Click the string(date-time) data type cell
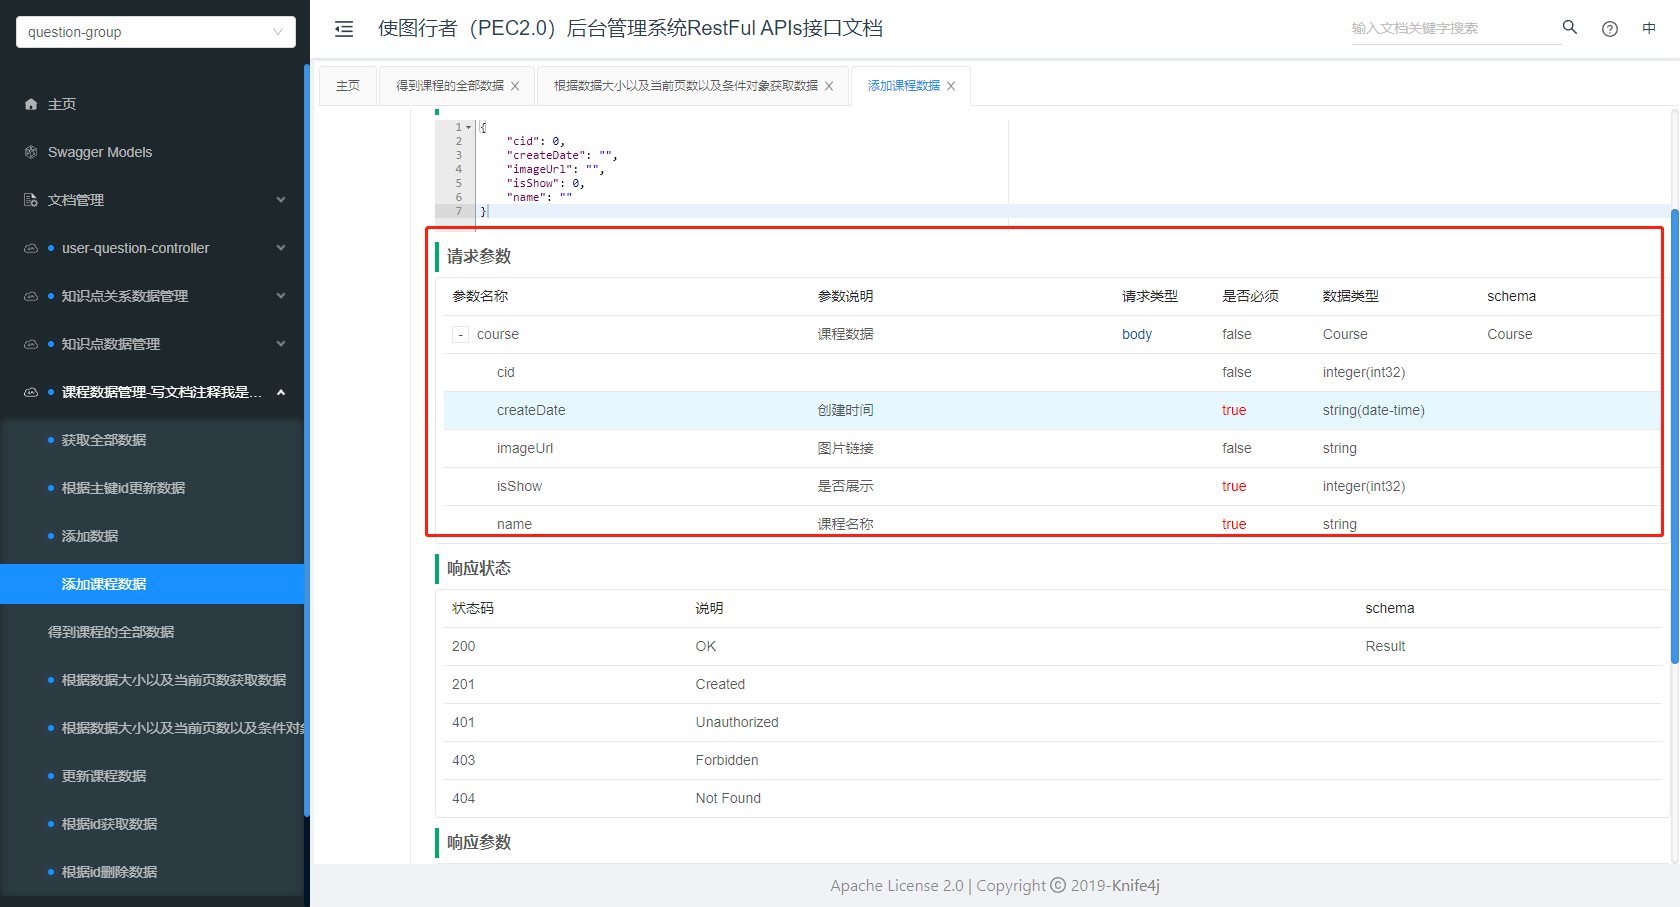This screenshot has height=907, width=1680. [x=1373, y=410]
